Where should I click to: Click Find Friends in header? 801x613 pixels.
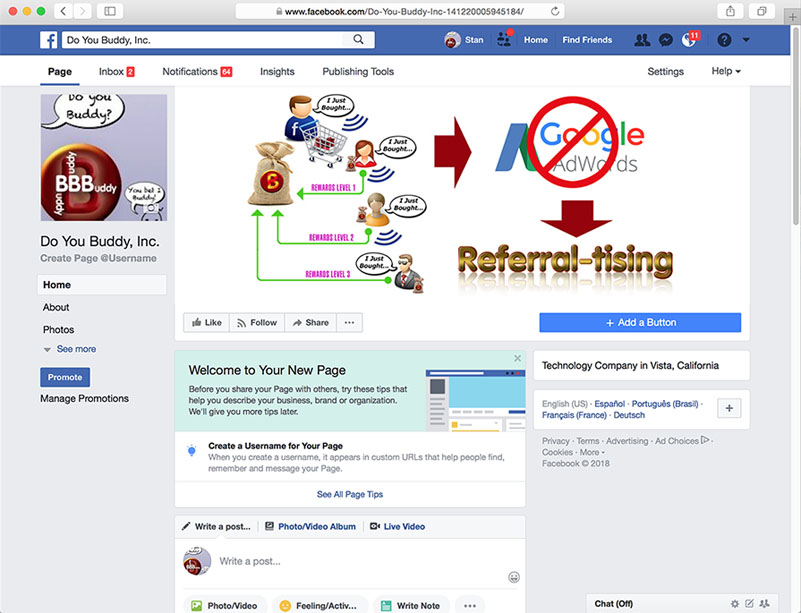[587, 40]
